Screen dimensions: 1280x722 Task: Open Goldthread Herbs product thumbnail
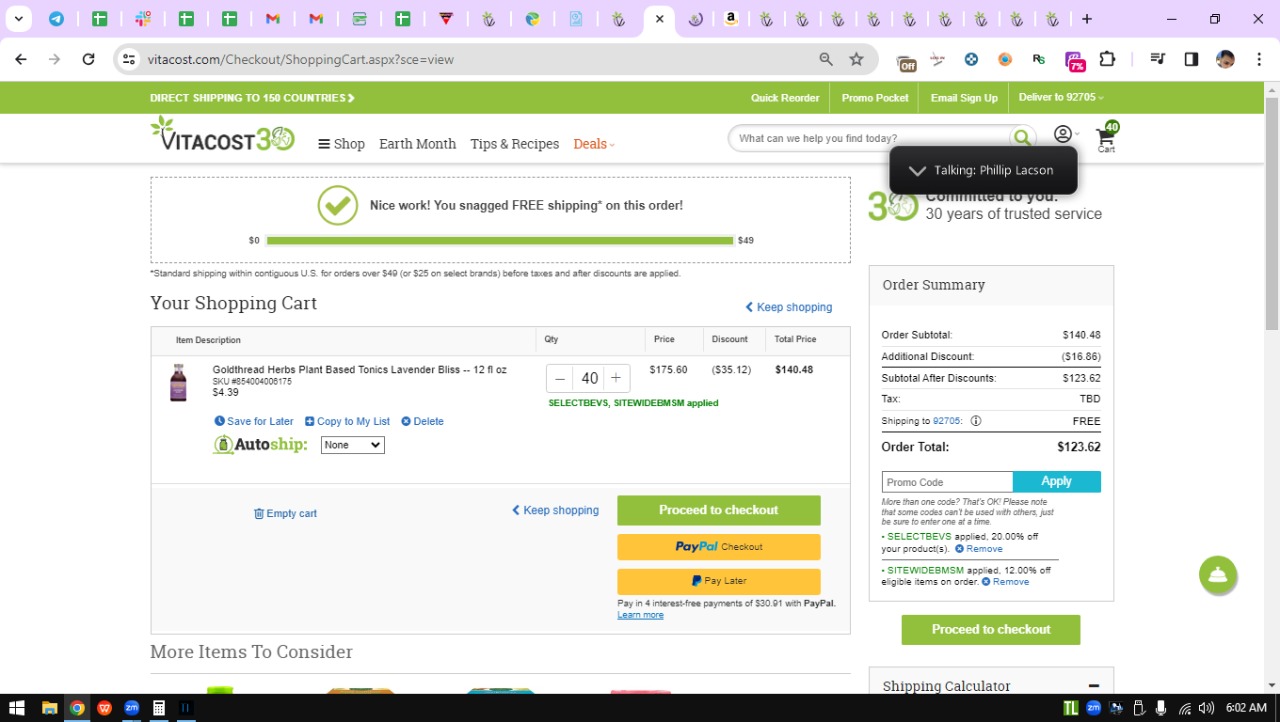click(178, 382)
